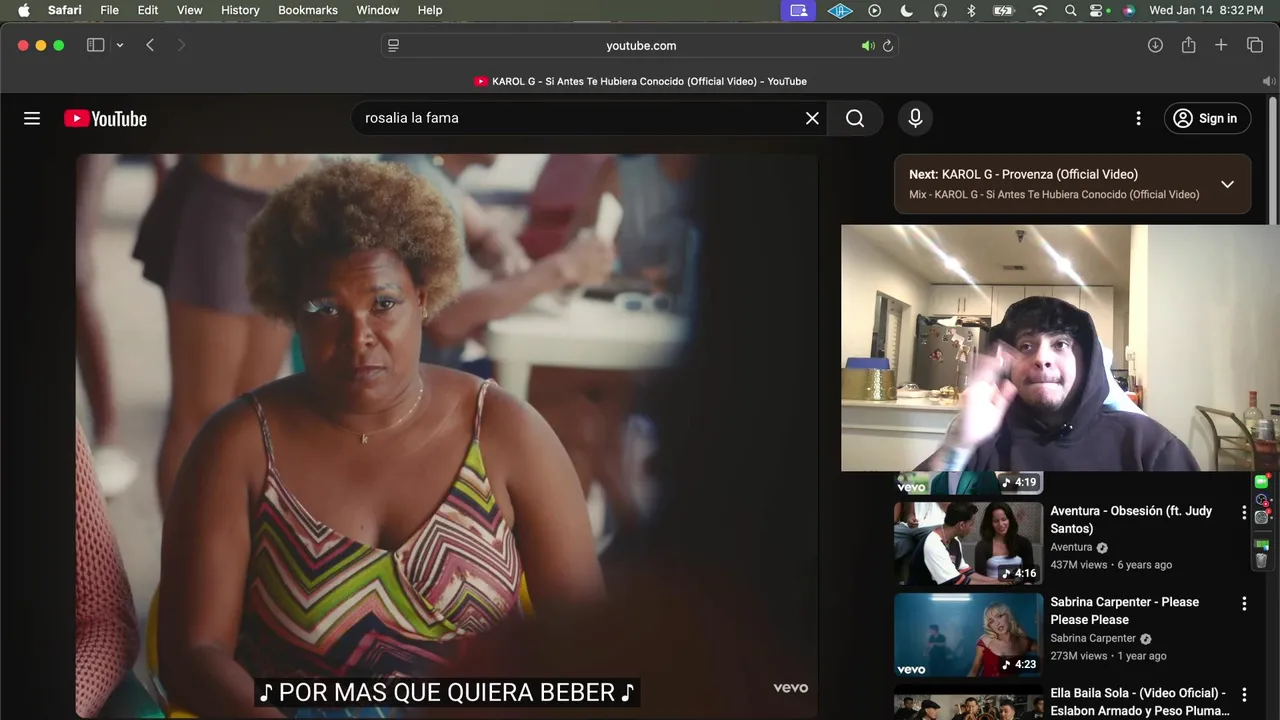The width and height of the screenshot is (1280, 720).
Task: Visit the Sabrina Carpenter channel name
Action: tap(1093, 638)
